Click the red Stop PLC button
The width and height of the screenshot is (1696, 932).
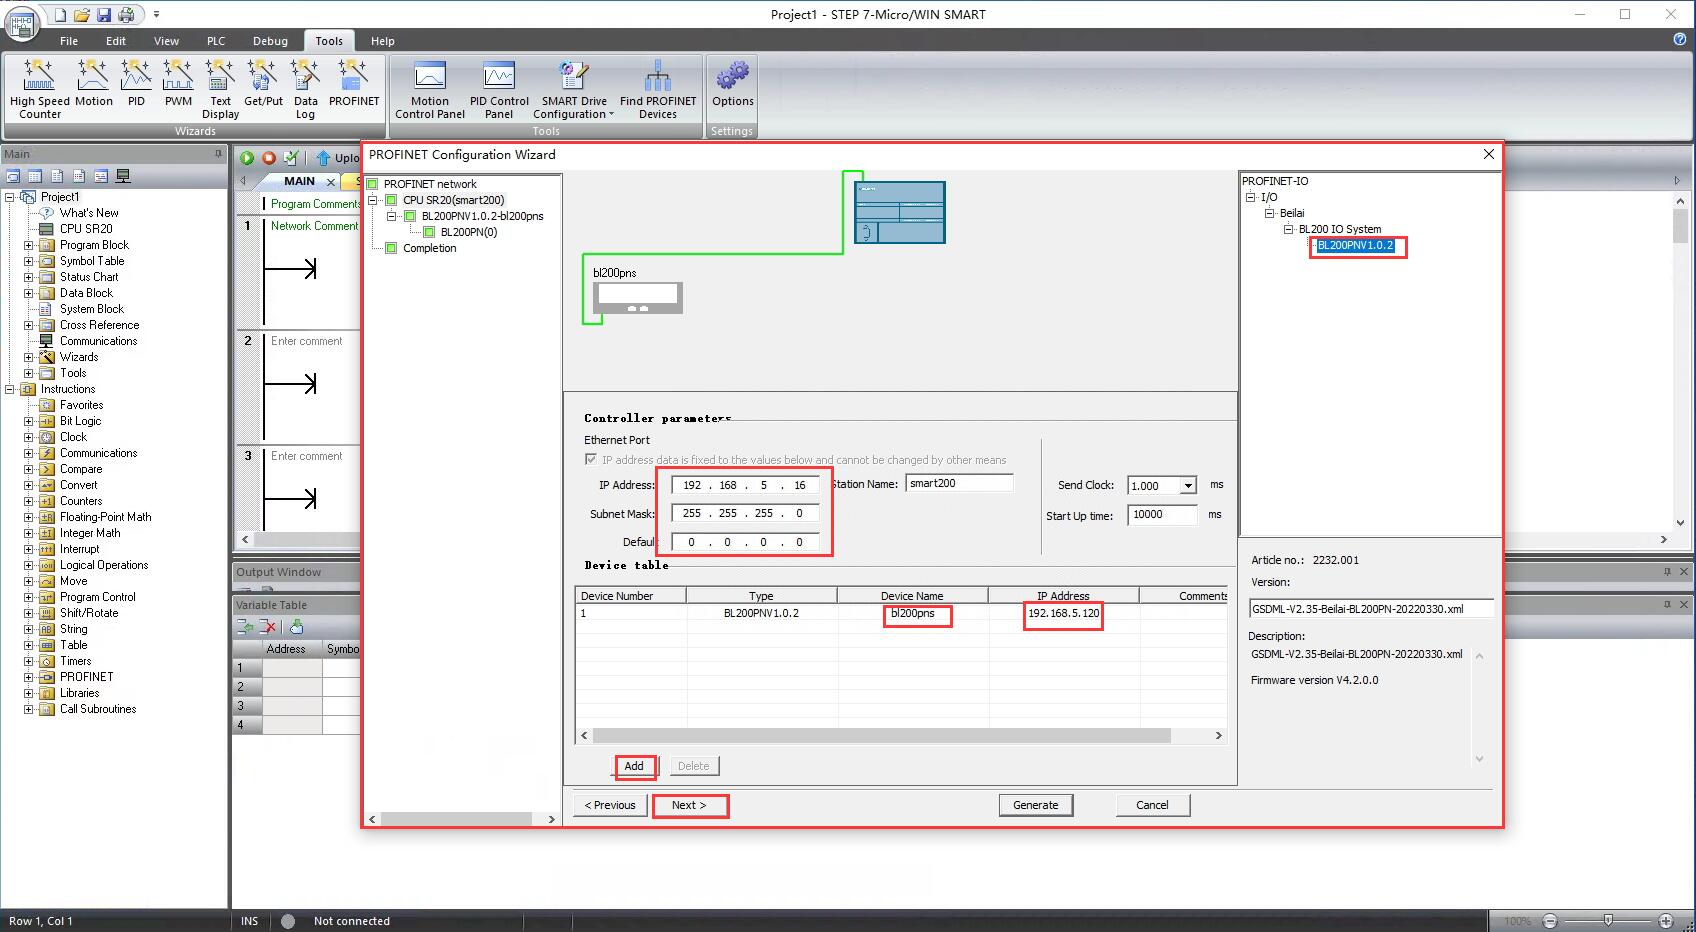coord(269,158)
